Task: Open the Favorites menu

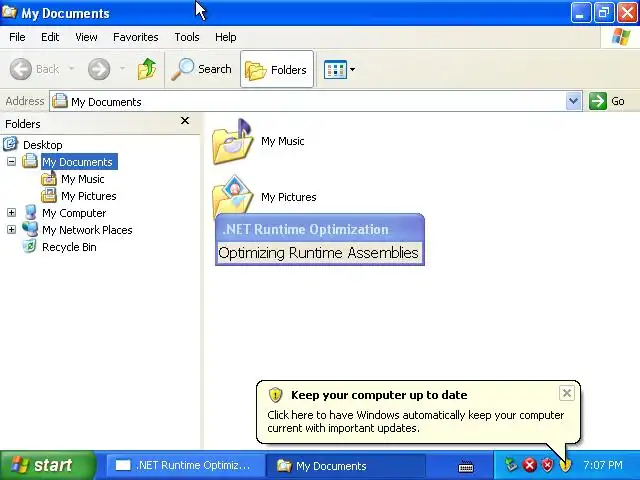Action: point(136,37)
